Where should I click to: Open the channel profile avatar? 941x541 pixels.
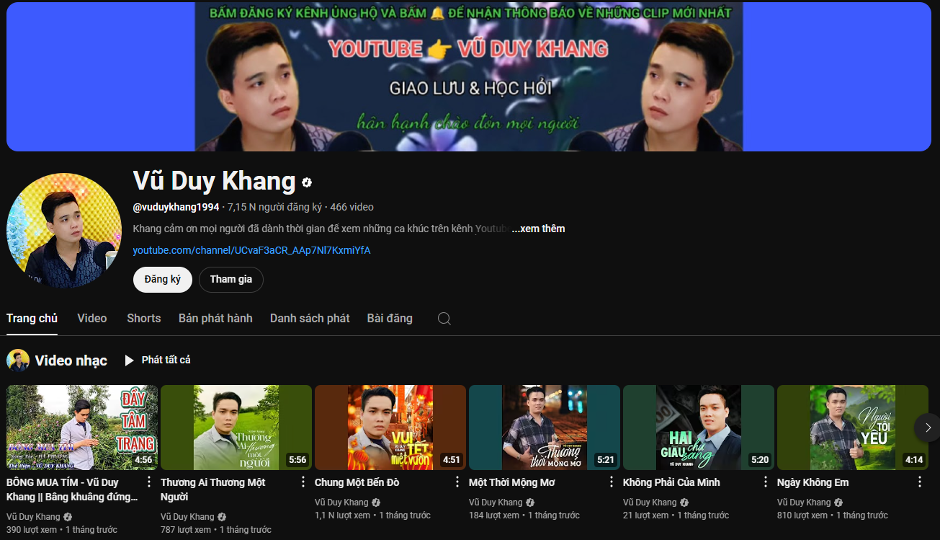pyautogui.click(x=64, y=231)
